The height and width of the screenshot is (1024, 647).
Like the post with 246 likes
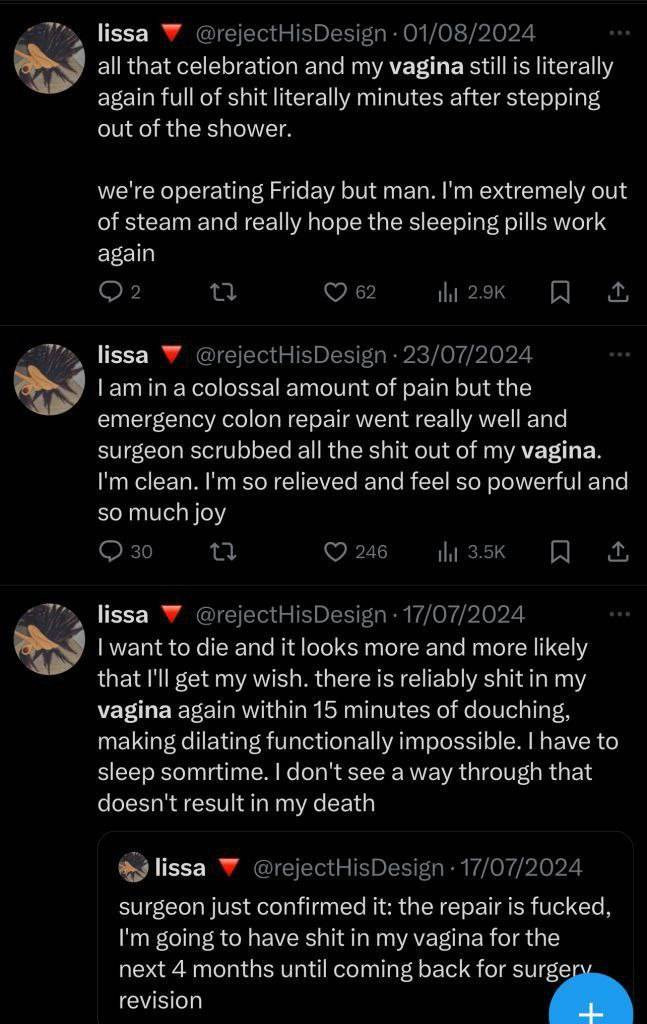coord(336,551)
